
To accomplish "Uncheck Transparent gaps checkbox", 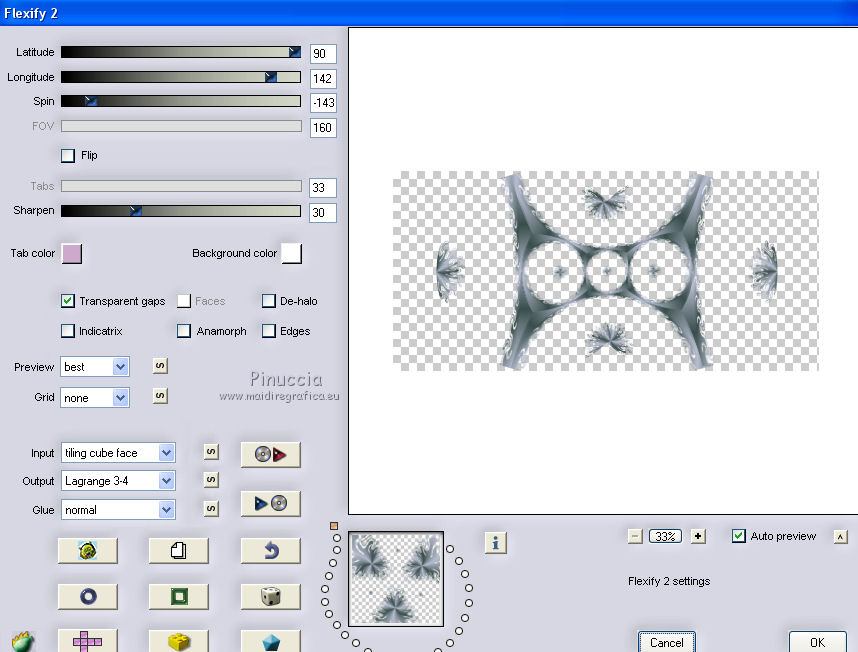I will tap(68, 301).
